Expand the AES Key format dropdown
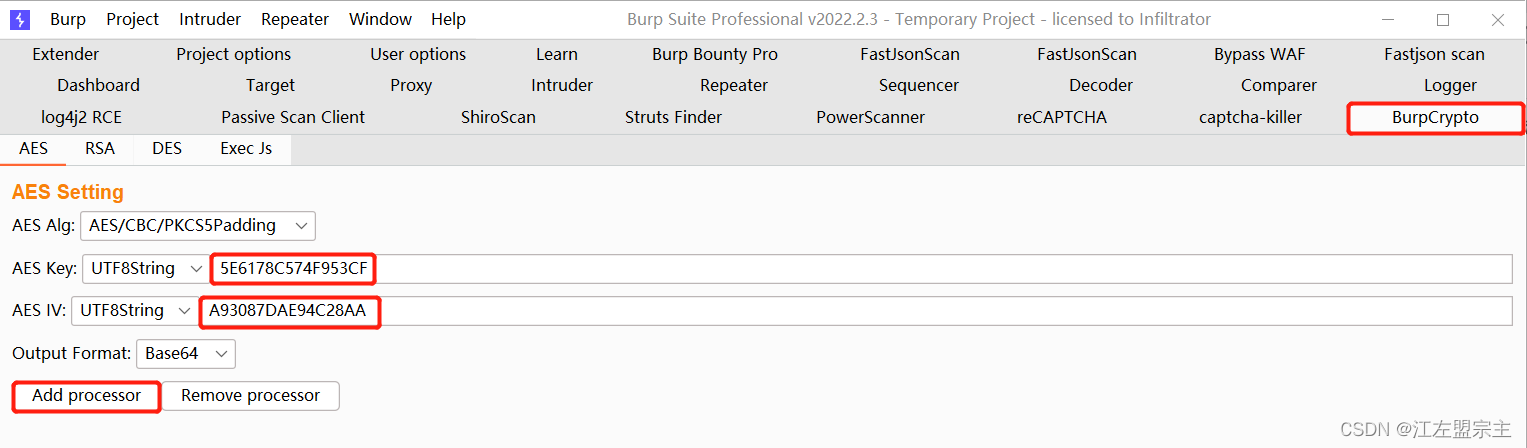The height and width of the screenshot is (448, 1527). 145,269
